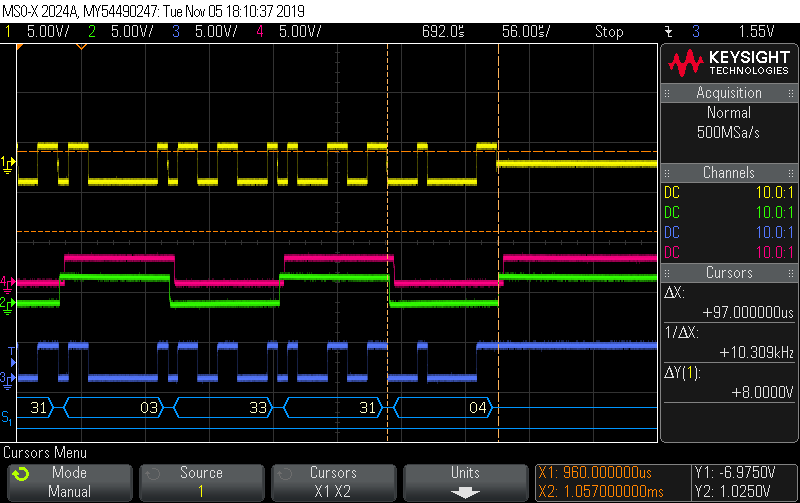Click the Cursors Menu title
The height and width of the screenshot is (503, 800).
(45, 452)
